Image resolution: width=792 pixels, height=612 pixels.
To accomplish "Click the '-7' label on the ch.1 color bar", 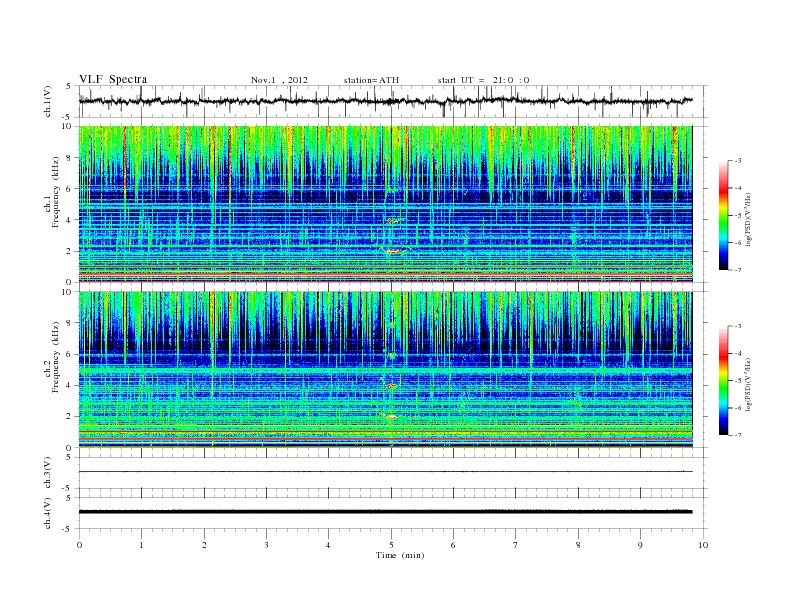I will [737, 270].
